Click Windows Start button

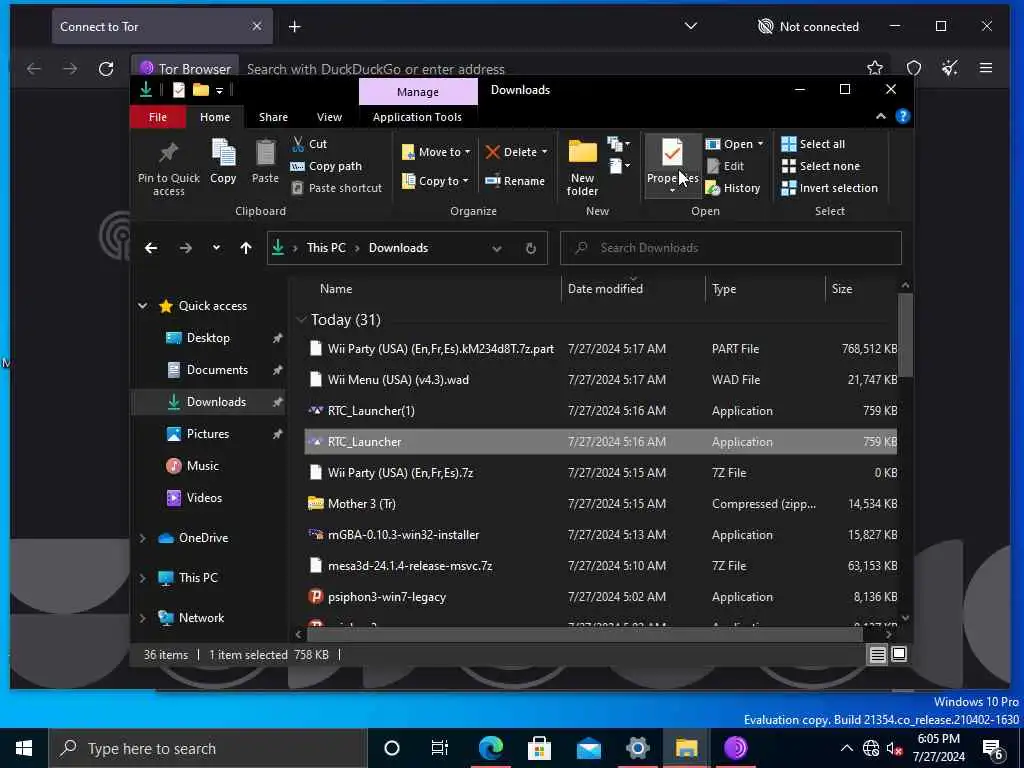point(24,748)
